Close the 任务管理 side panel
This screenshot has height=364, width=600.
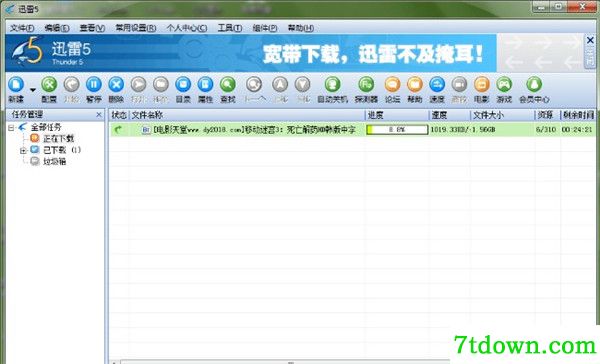99,115
